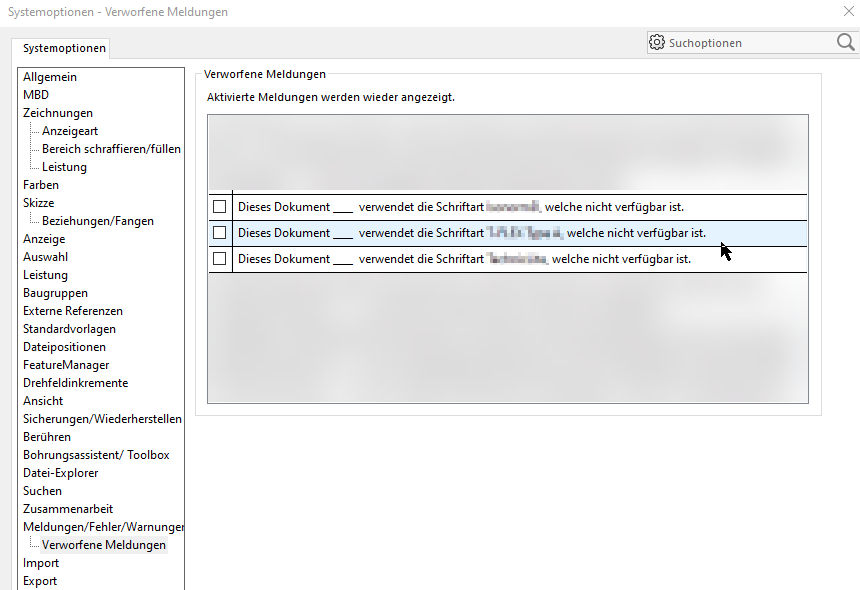Screen dimensions: 860x590
Task: Select Beziehungen/Fangen under Skizze
Action: (98, 221)
